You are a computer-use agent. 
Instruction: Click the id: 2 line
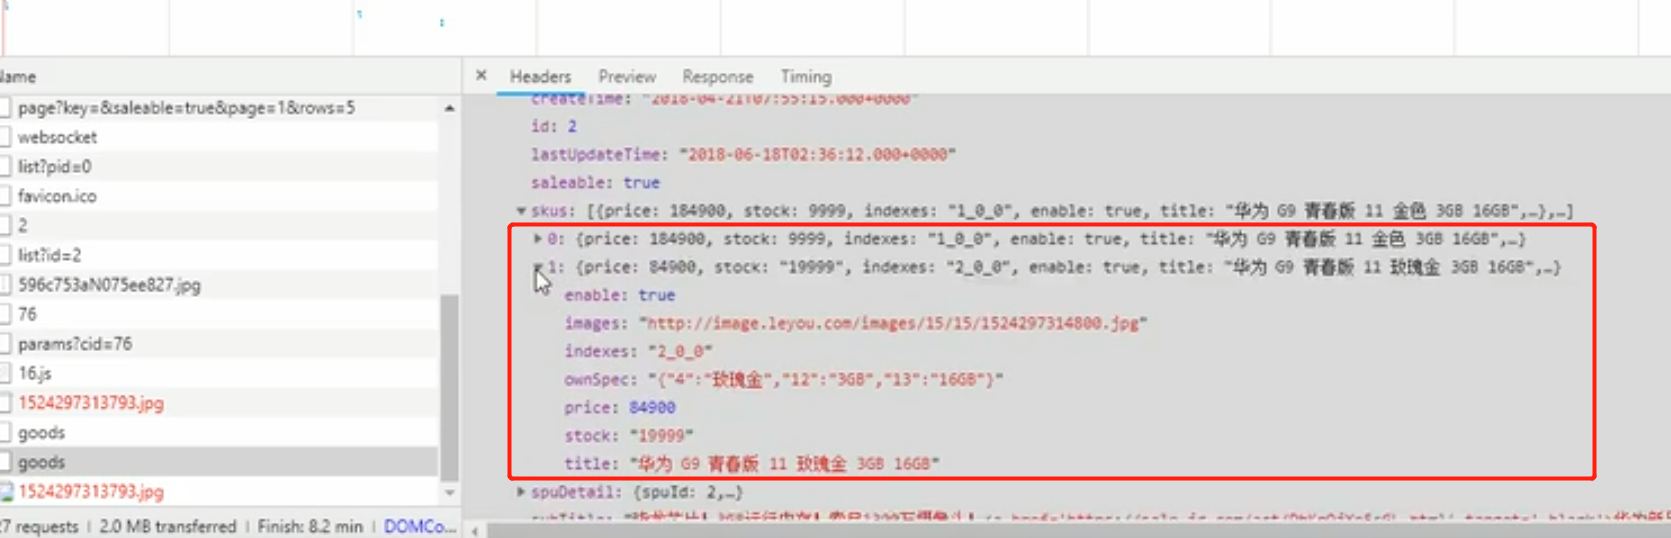coord(554,126)
